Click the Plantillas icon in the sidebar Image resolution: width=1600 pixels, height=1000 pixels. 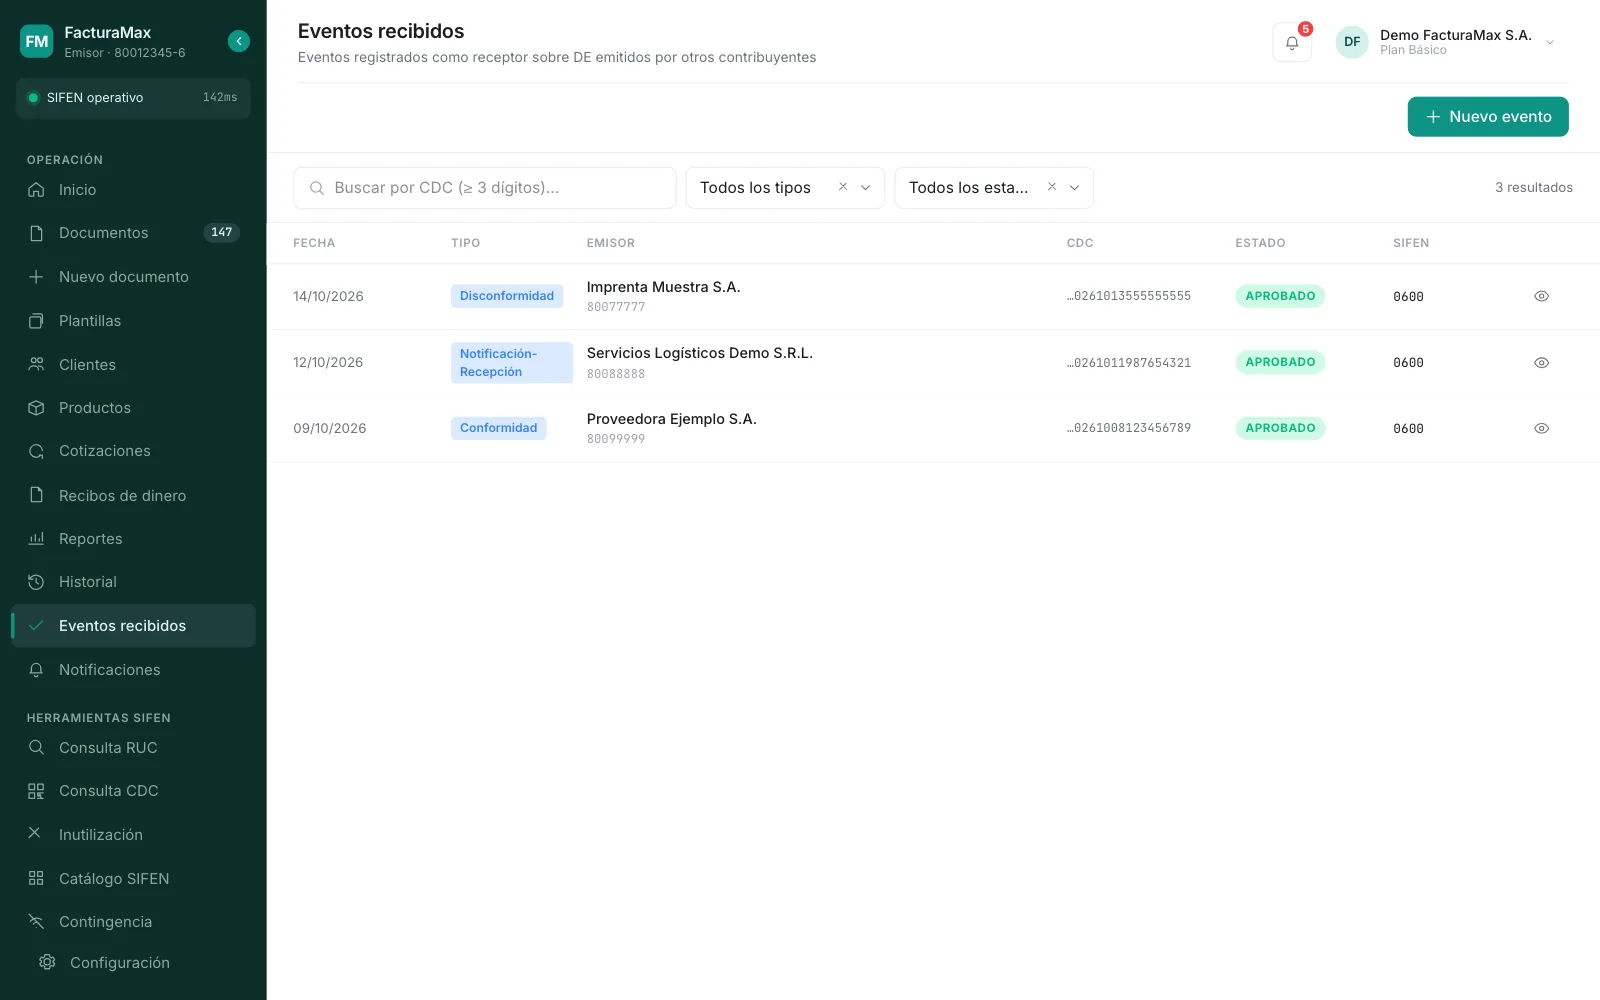(x=36, y=321)
